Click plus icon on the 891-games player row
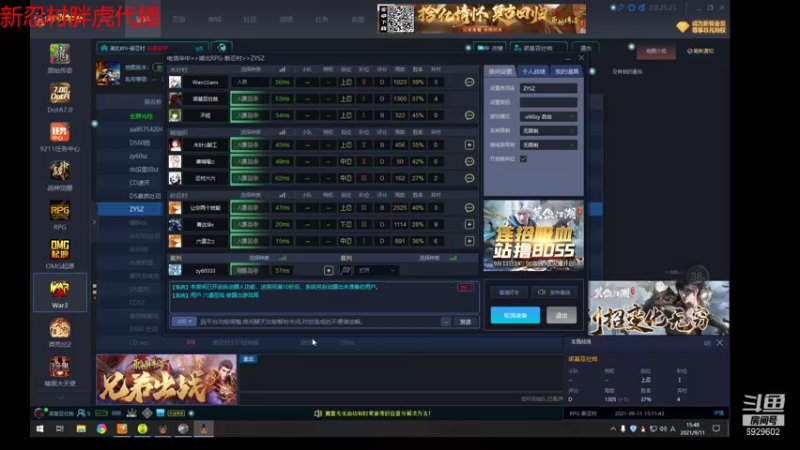 coord(469,241)
